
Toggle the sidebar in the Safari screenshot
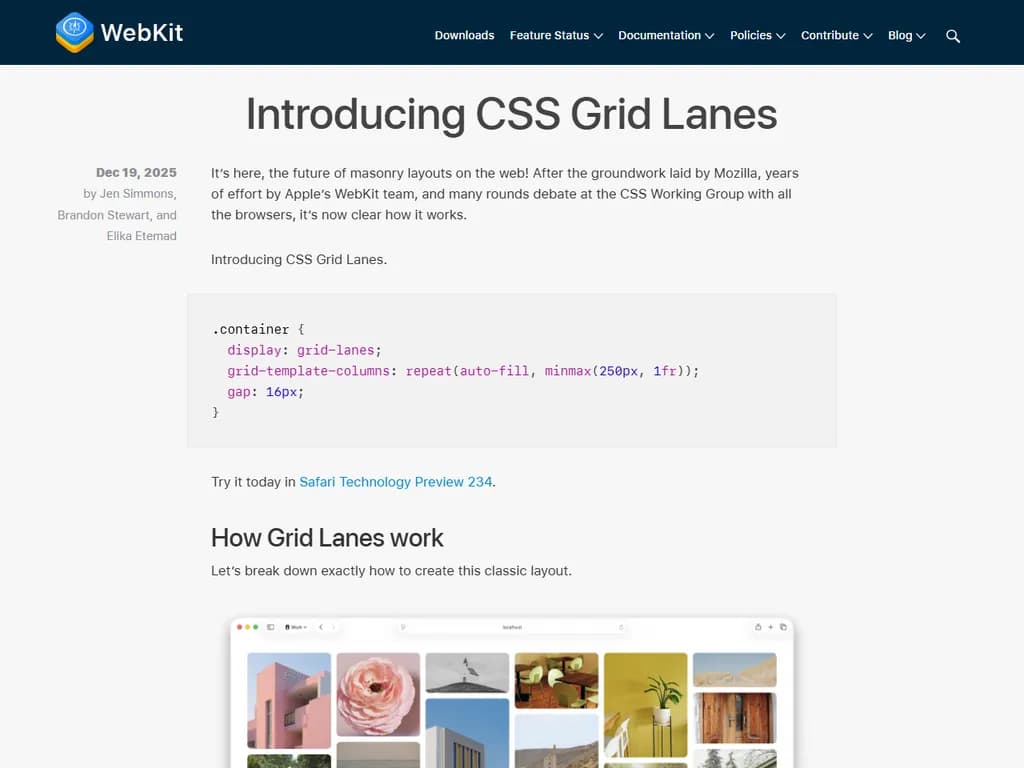coord(268,625)
